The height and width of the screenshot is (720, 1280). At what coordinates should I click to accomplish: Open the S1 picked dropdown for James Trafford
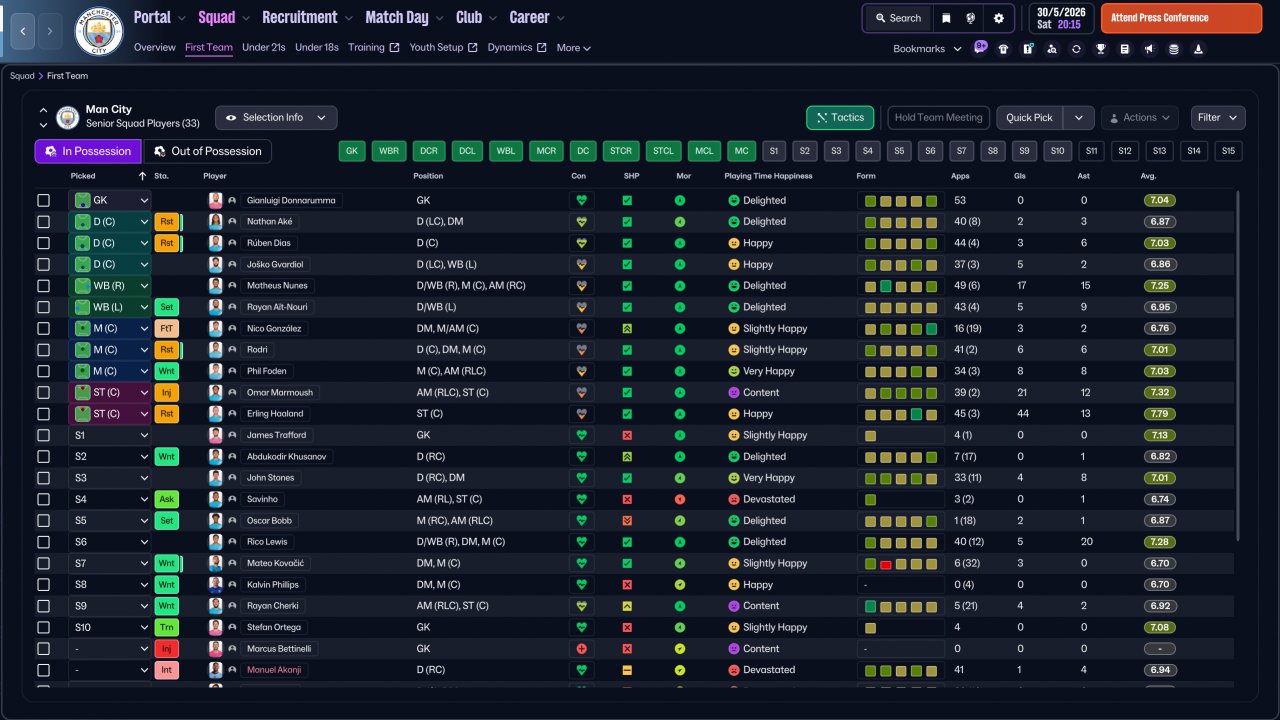coord(110,435)
